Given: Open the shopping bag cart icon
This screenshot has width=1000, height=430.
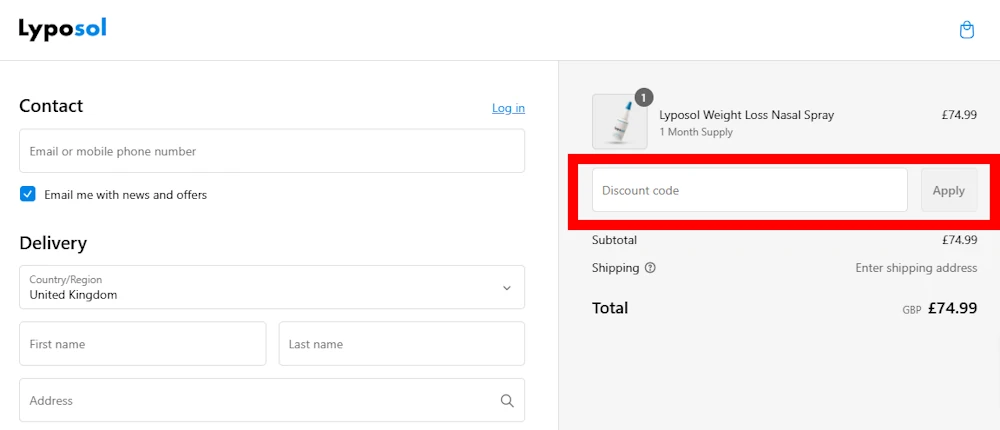Looking at the screenshot, I should point(967,30).
